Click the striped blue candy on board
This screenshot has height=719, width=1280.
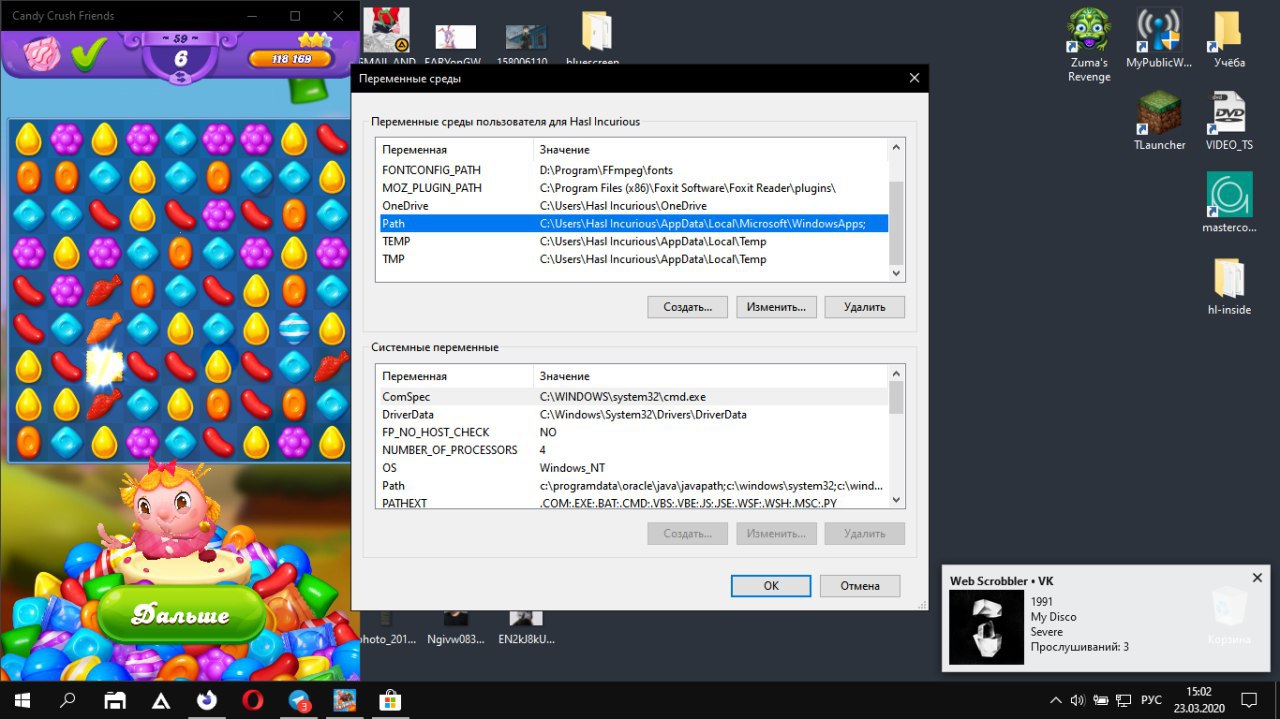coord(294,326)
